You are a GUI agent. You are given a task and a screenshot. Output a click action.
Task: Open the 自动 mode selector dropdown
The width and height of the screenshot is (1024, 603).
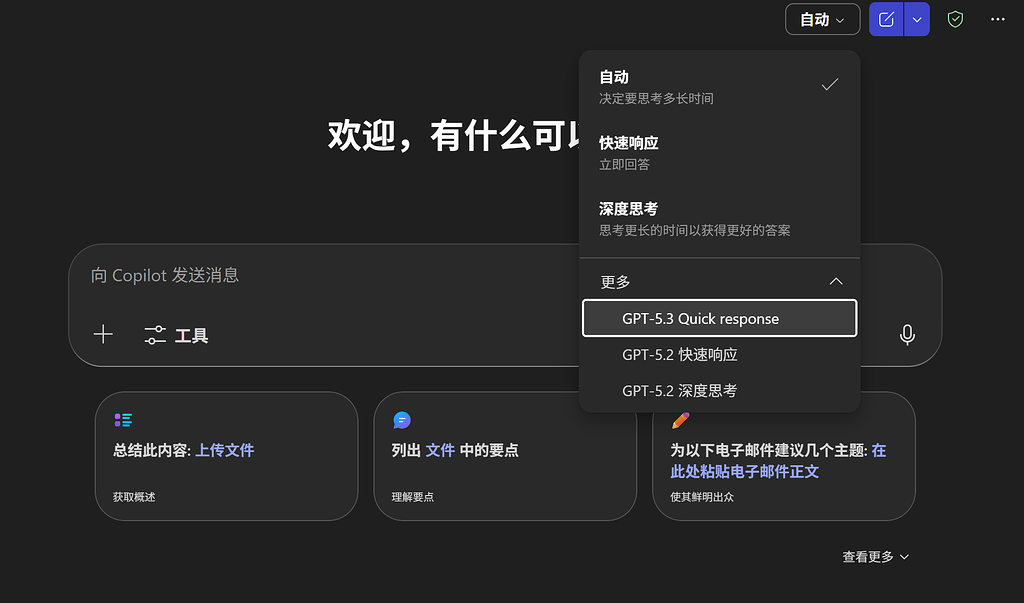[x=822, y=20]
